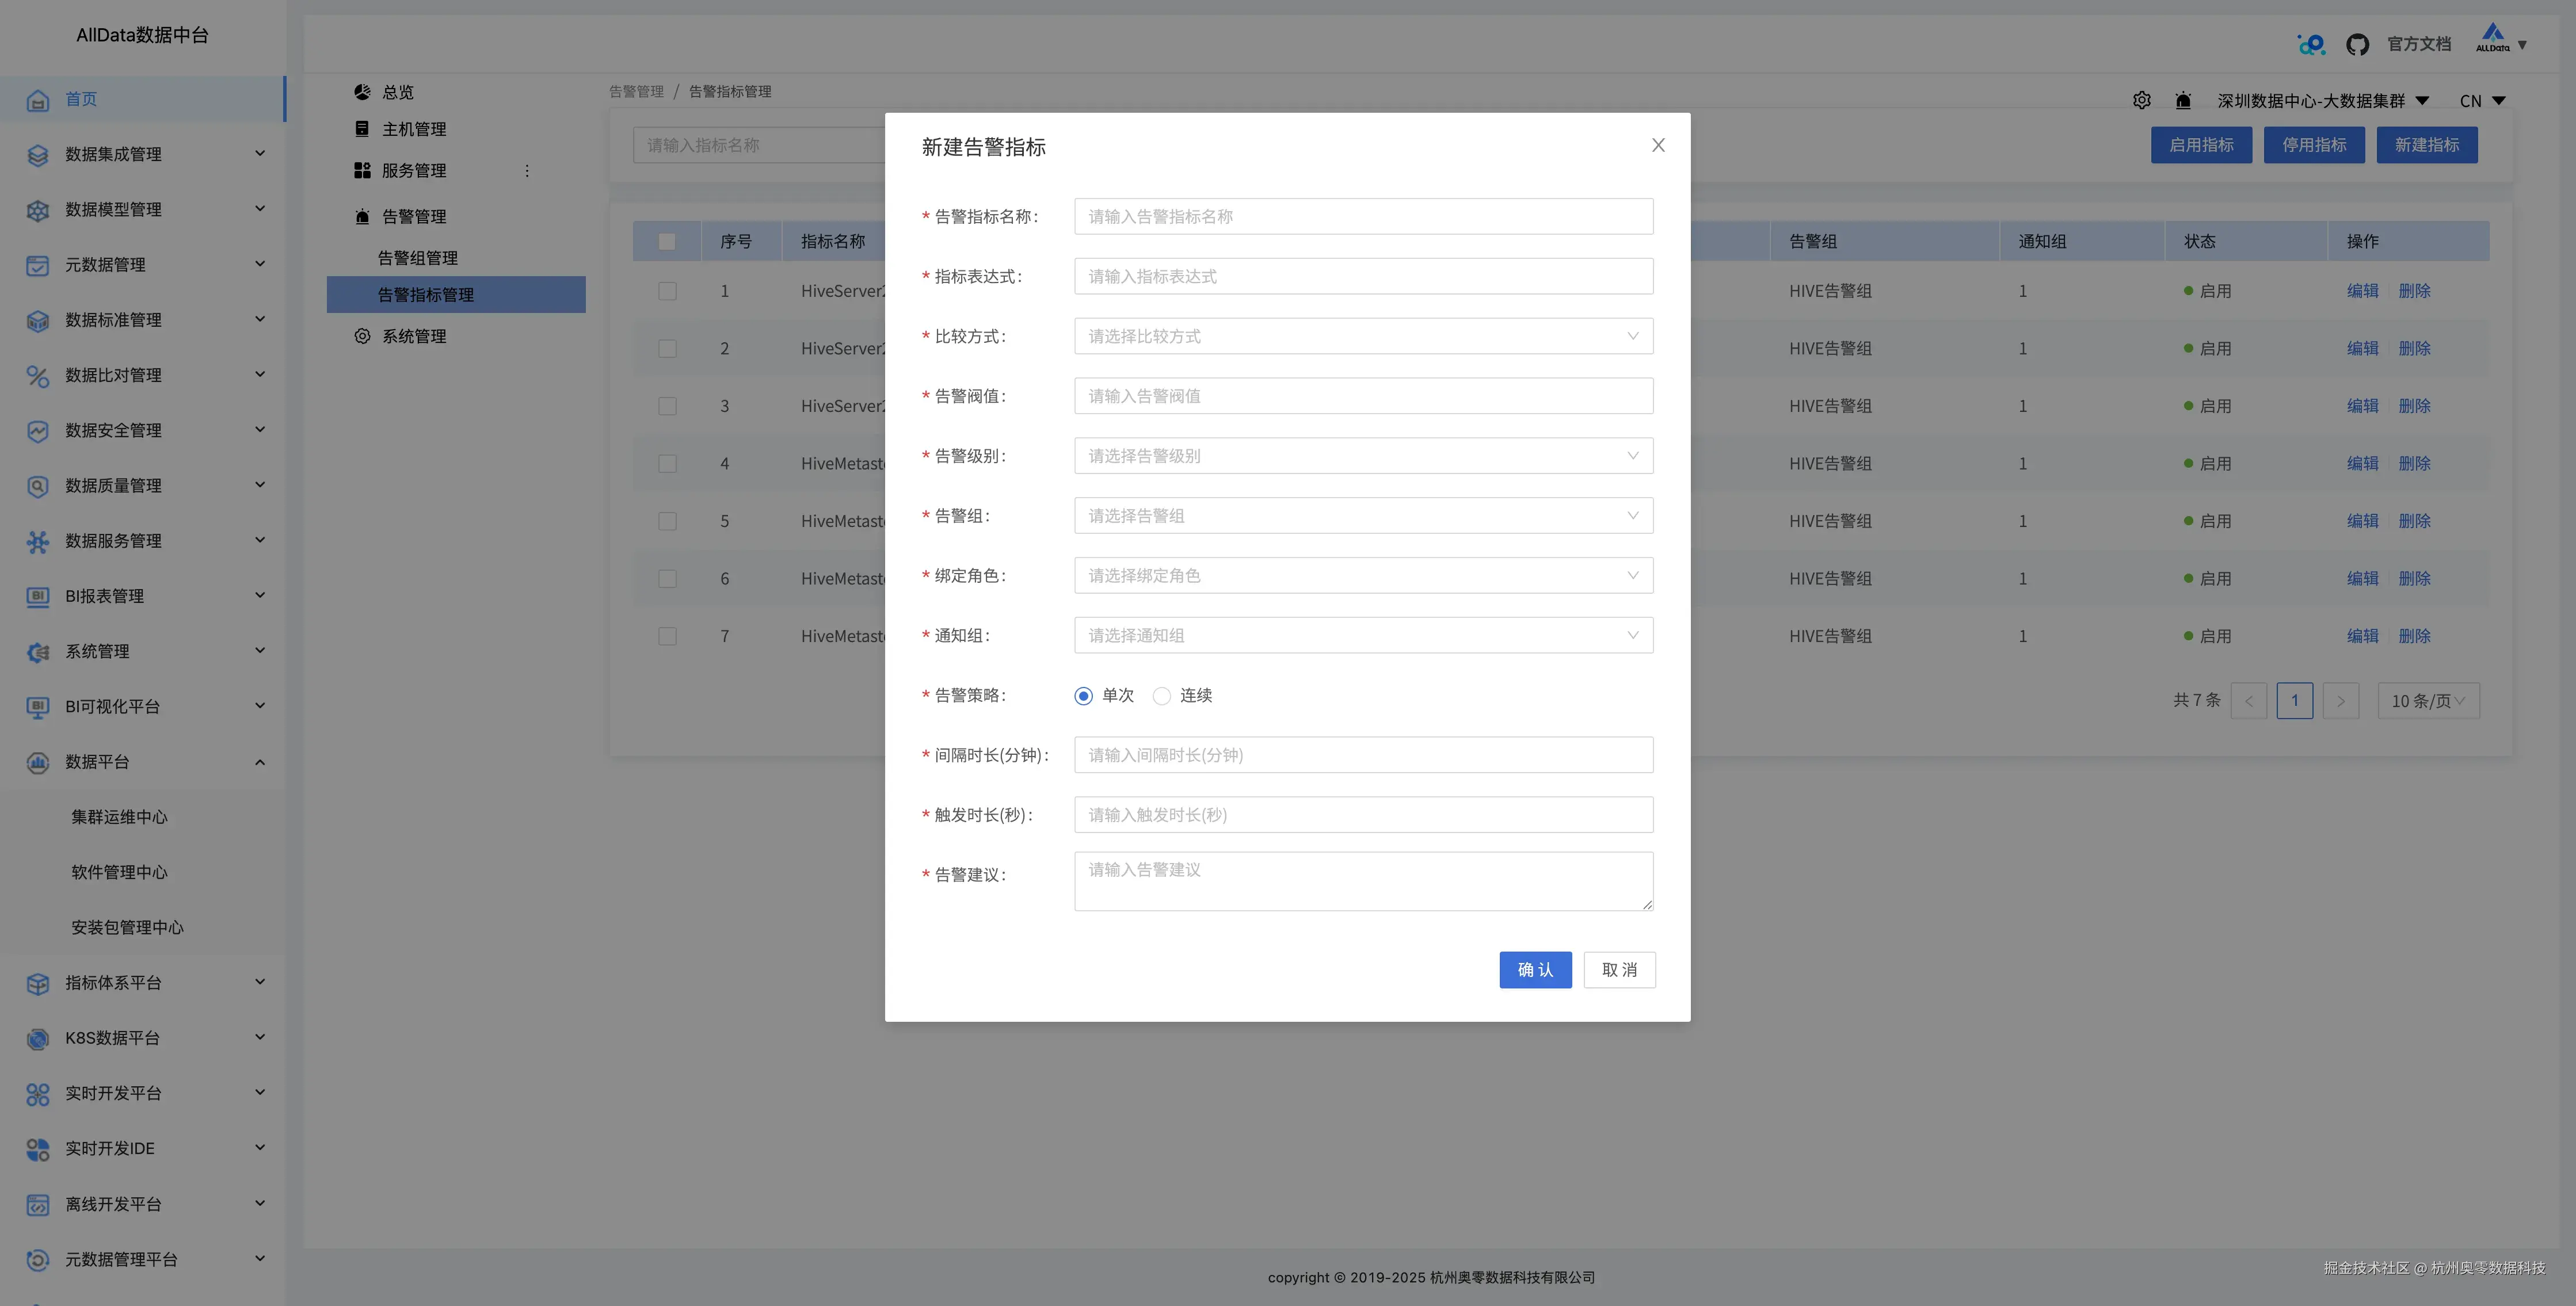Select the 单次 alert strategy option
Viewport: 2576px width, 1306px height.
tap(1083, 695)
